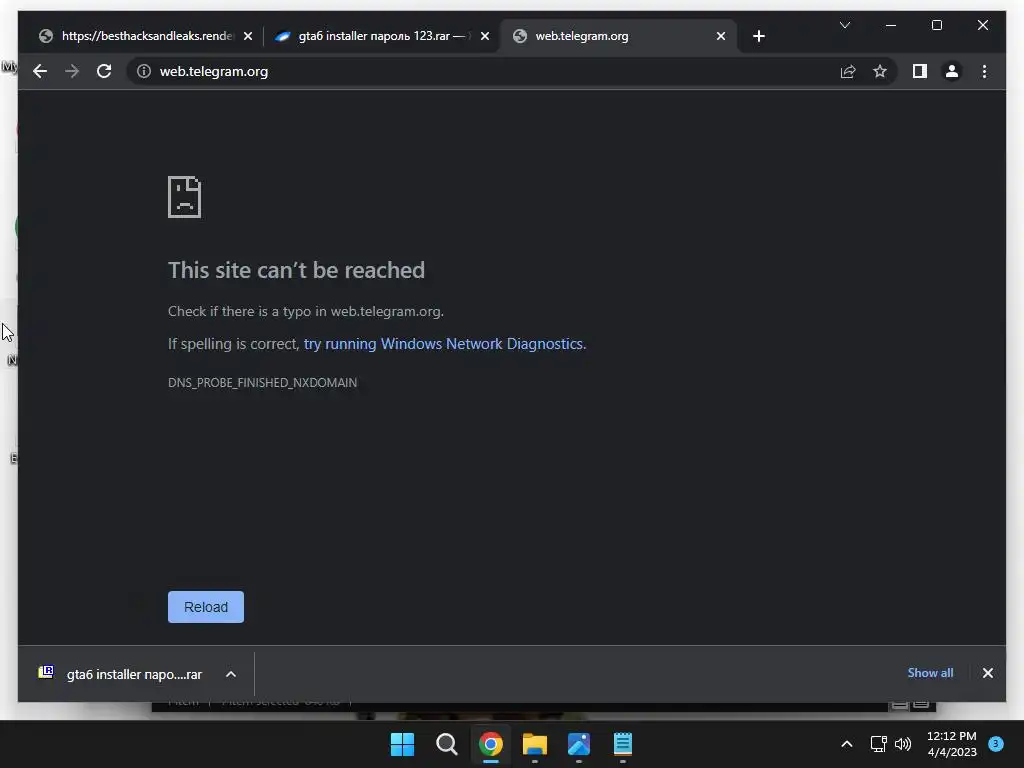Click the blue Reload button
This screenshot has width=1024, height=768.
pyautogui.click(x=206, y=607)
